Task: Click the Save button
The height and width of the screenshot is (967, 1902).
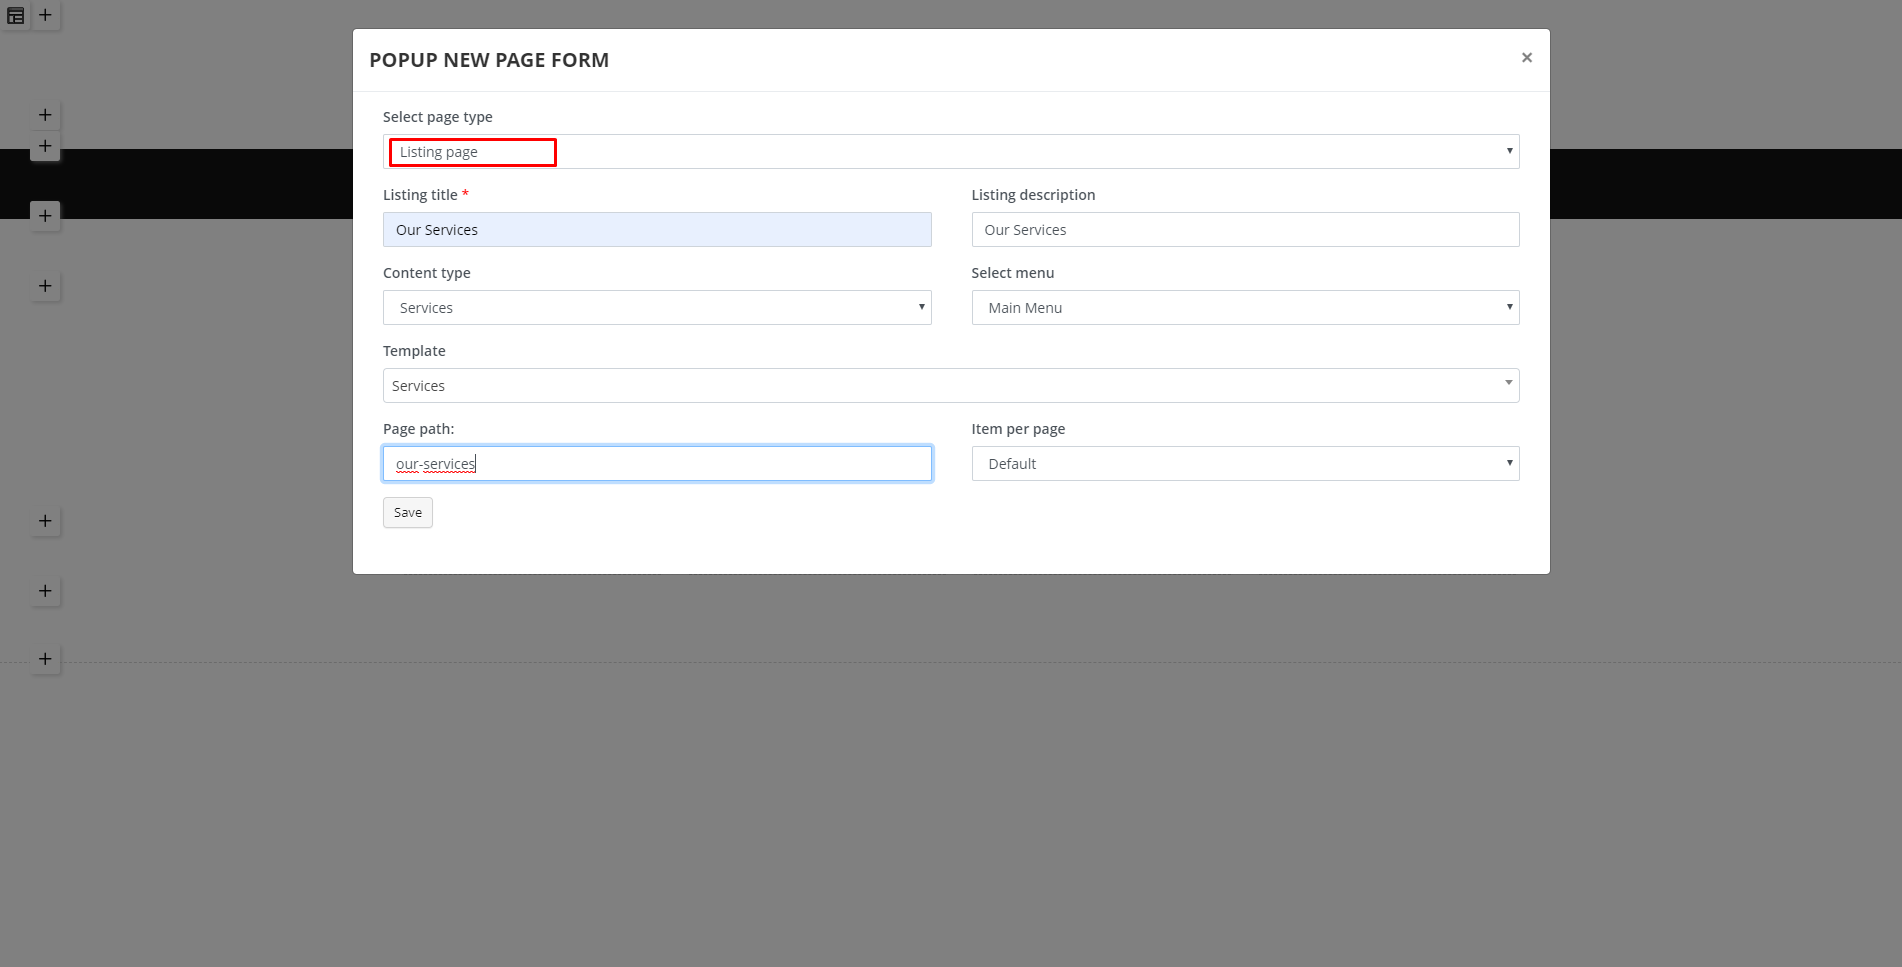Action: (x=408, y=513)
